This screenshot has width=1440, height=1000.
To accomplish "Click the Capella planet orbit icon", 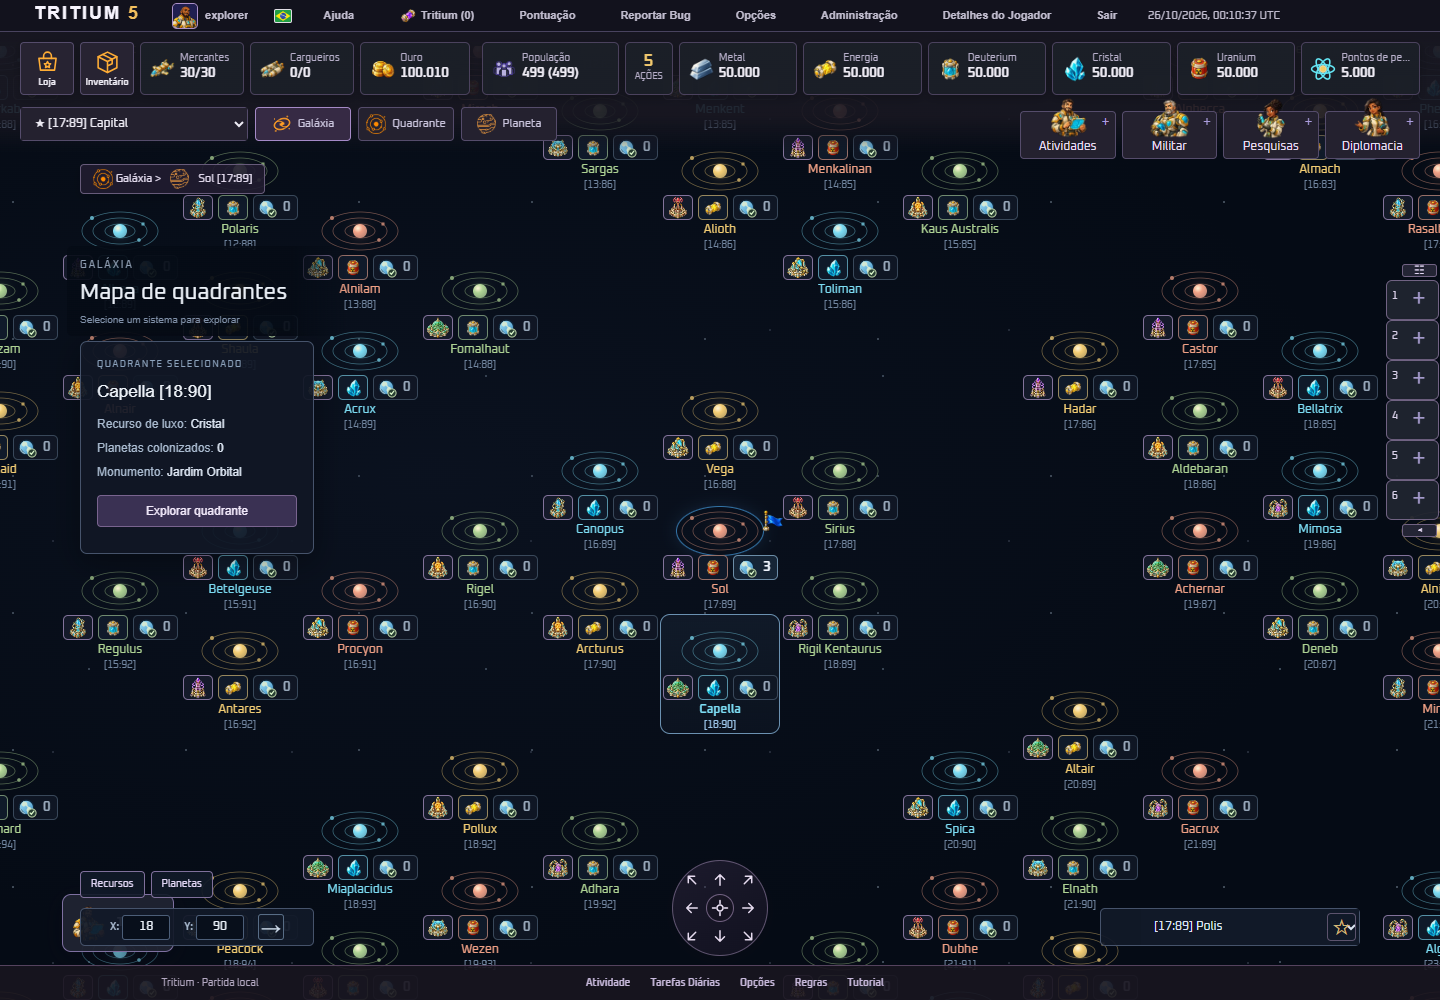I will (x=720, y=651).
